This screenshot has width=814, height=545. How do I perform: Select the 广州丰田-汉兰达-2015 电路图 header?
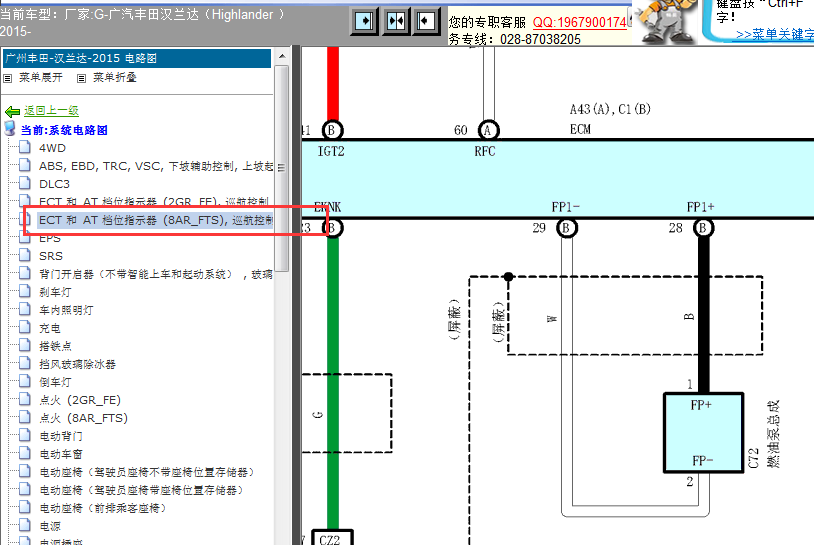[137, 58]
